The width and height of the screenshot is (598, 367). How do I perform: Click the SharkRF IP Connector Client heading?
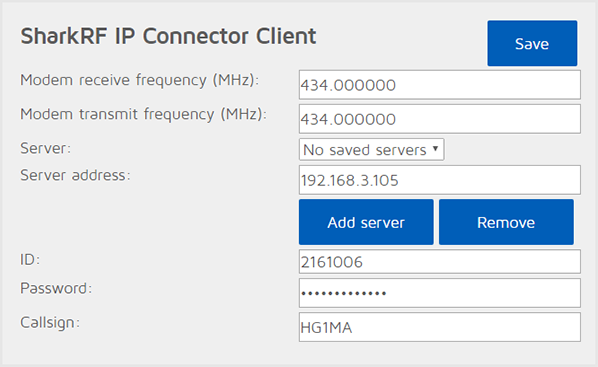(x=168, y=37)
